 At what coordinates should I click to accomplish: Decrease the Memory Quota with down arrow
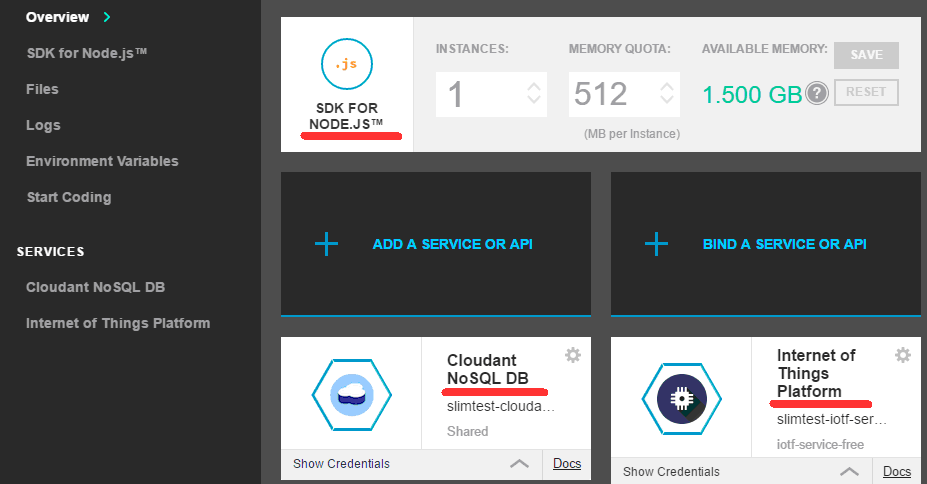tap(667, 100)
